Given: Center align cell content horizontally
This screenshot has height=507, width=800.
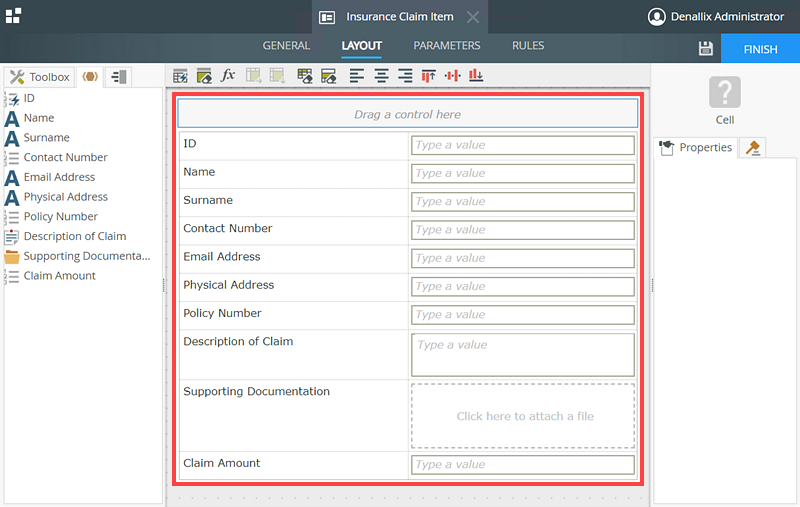Looking at the screenshot, I should (381, 76).
